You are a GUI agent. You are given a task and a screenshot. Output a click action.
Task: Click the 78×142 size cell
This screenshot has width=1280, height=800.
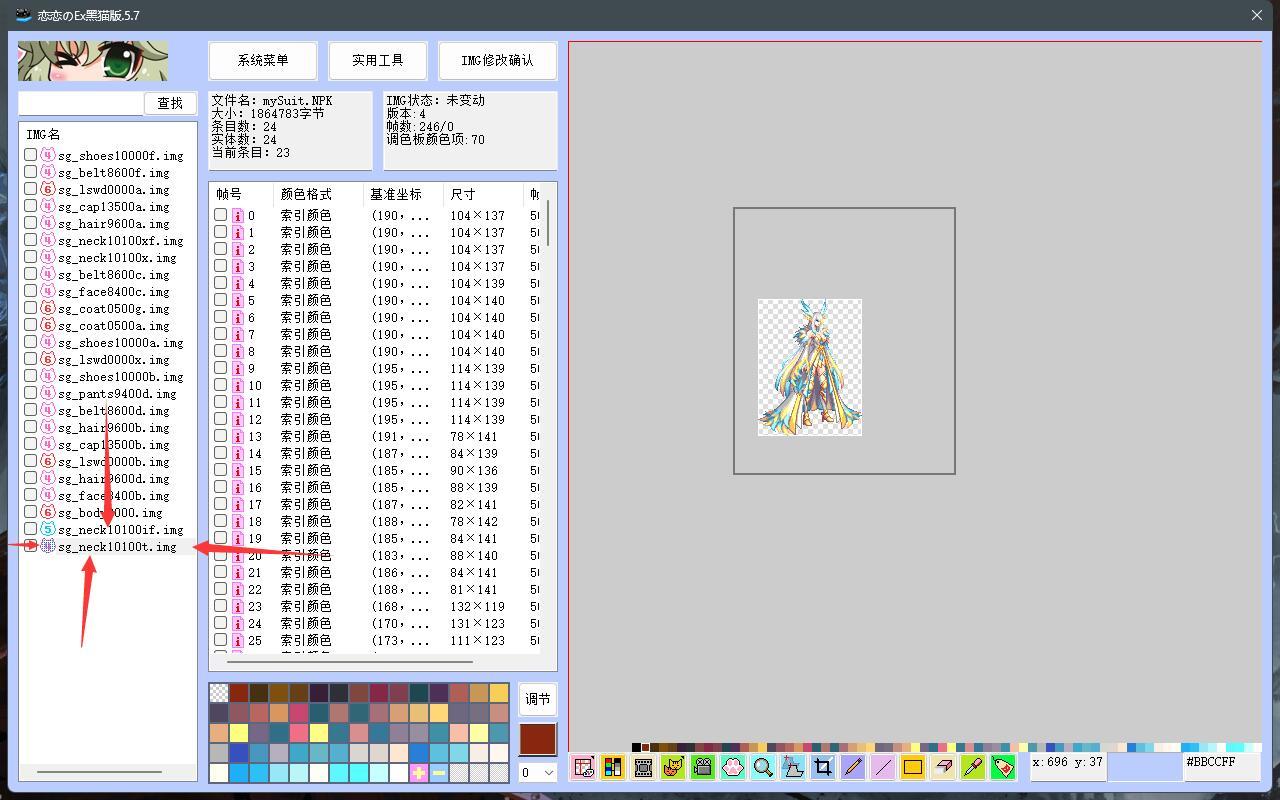(x=474, y=521)
